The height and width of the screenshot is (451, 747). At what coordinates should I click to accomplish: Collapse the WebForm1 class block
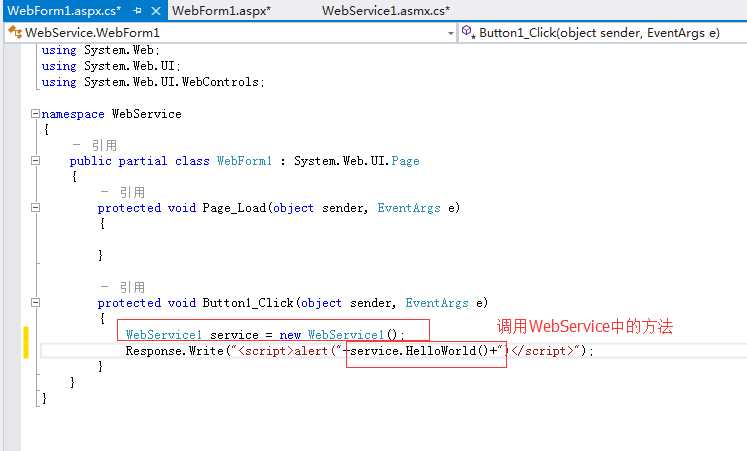35,160
